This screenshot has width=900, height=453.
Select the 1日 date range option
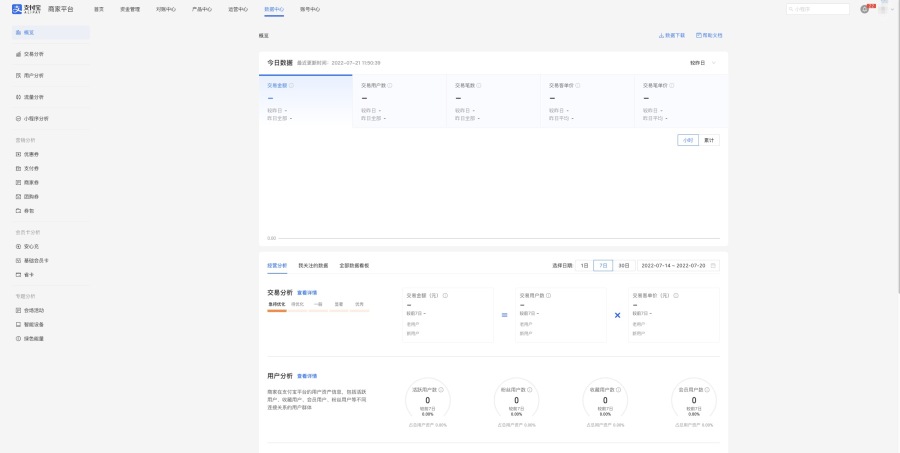584,266
